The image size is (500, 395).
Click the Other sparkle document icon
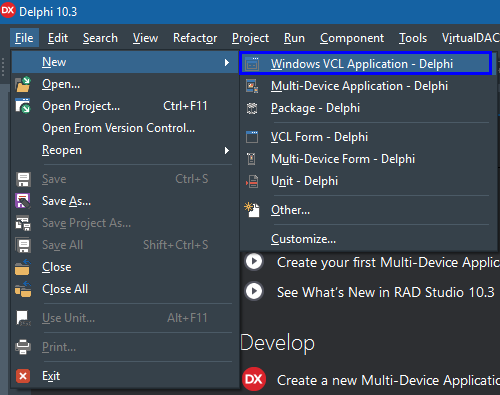click(x=252, y=210)
